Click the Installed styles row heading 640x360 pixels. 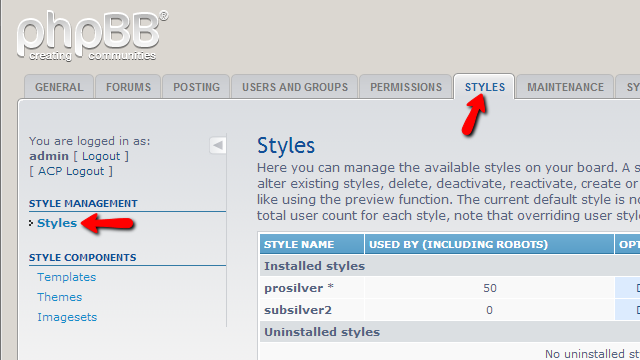pos(314,266)
